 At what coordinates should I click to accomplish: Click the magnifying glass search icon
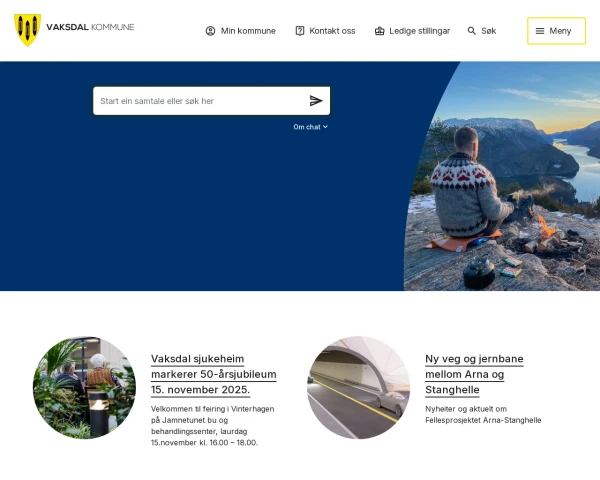[x=471, y=31]
